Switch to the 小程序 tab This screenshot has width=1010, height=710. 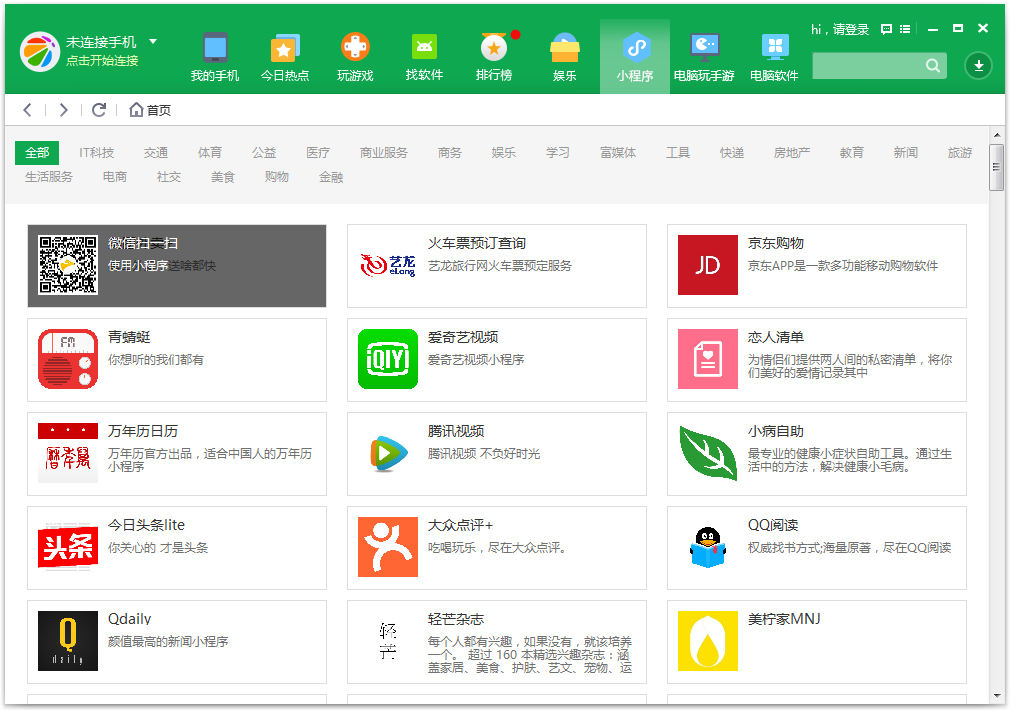click(x=633, y=55)
